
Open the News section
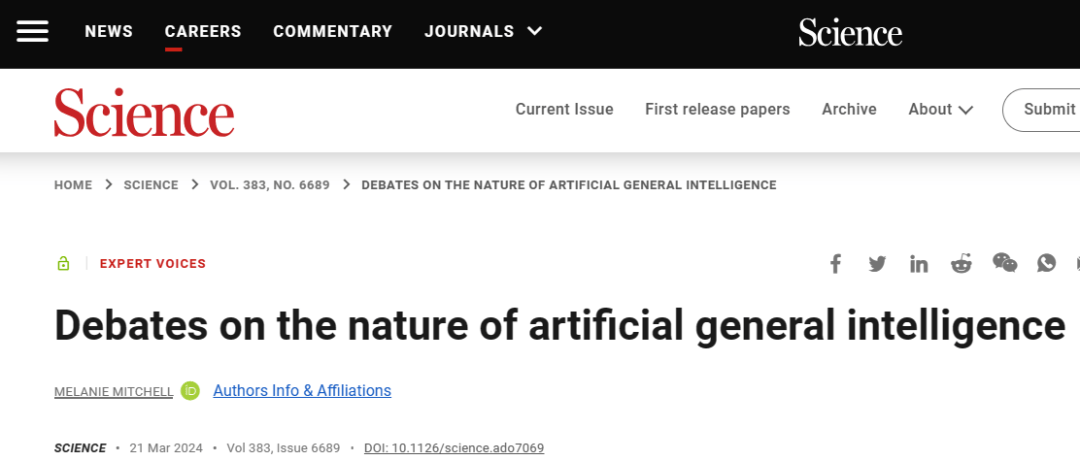click(x=109, y=31)
